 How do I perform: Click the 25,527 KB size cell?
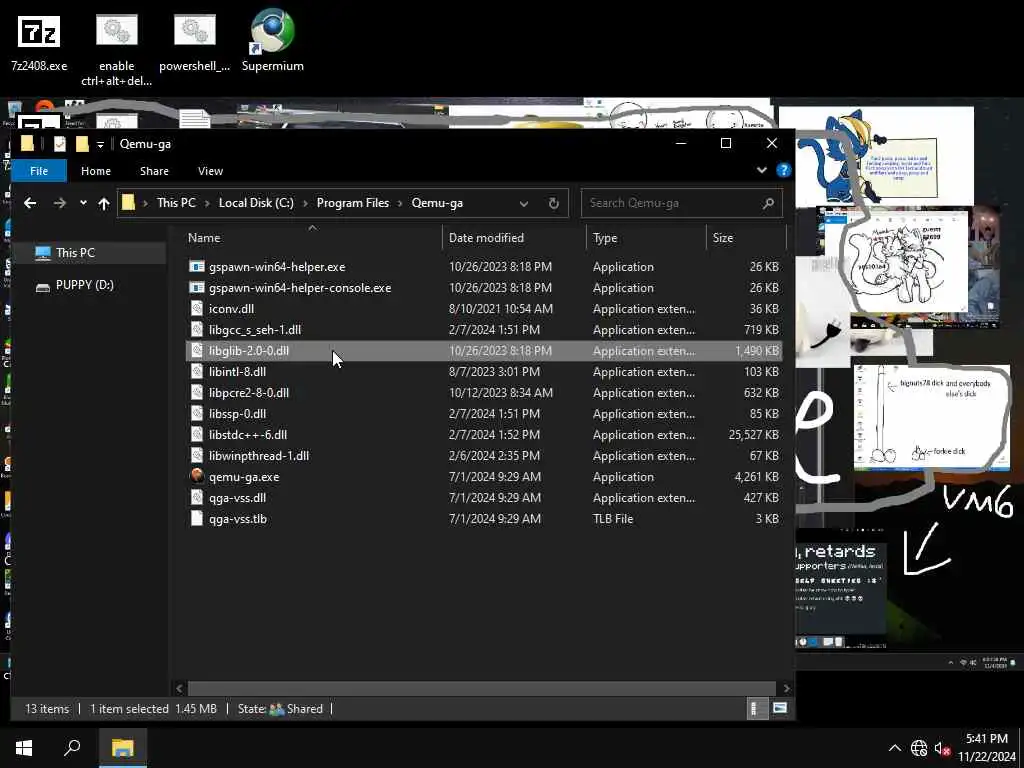pyautogui.click(x=754, y=435)
